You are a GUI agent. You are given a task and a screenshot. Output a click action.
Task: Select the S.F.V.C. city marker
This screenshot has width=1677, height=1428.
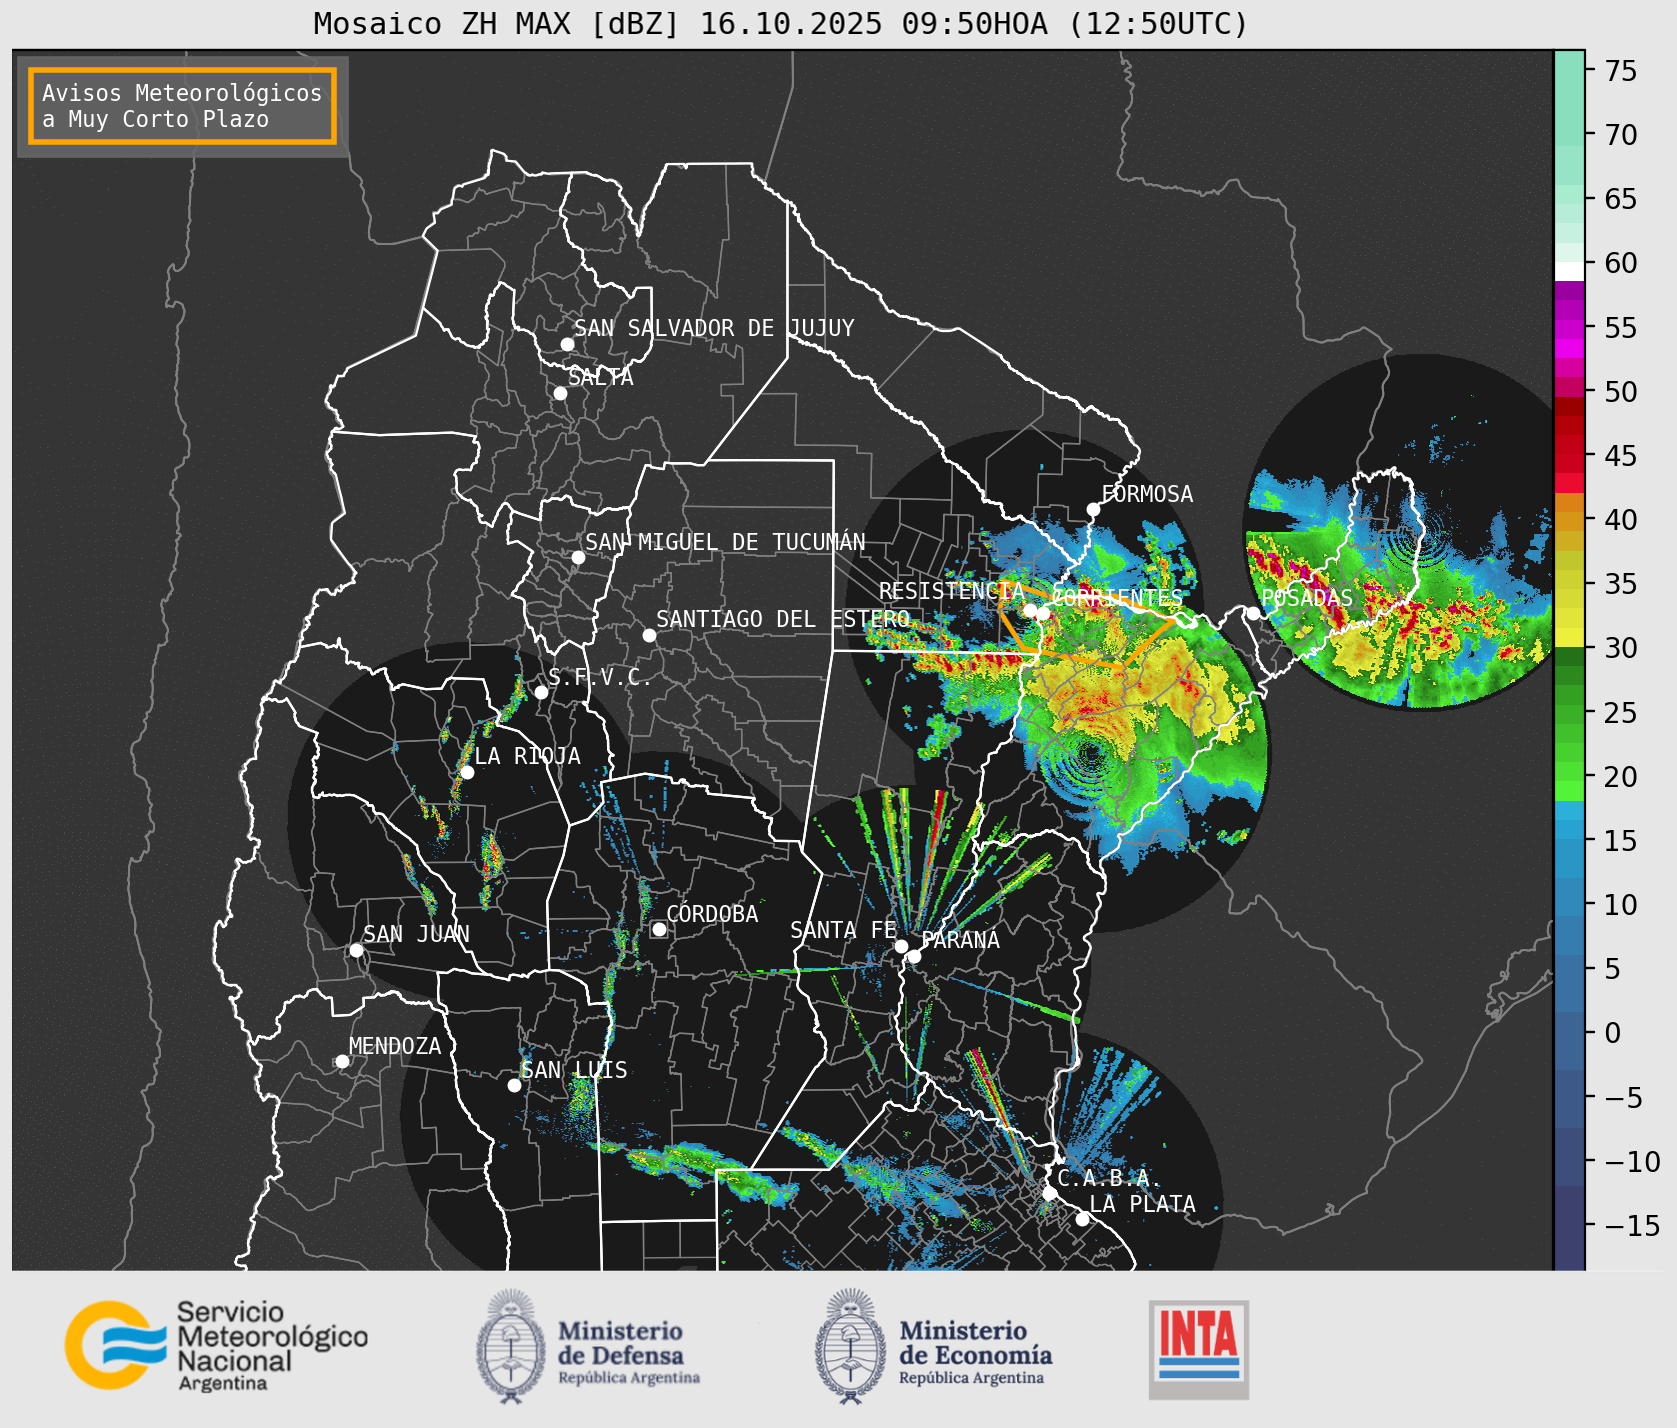541,692
